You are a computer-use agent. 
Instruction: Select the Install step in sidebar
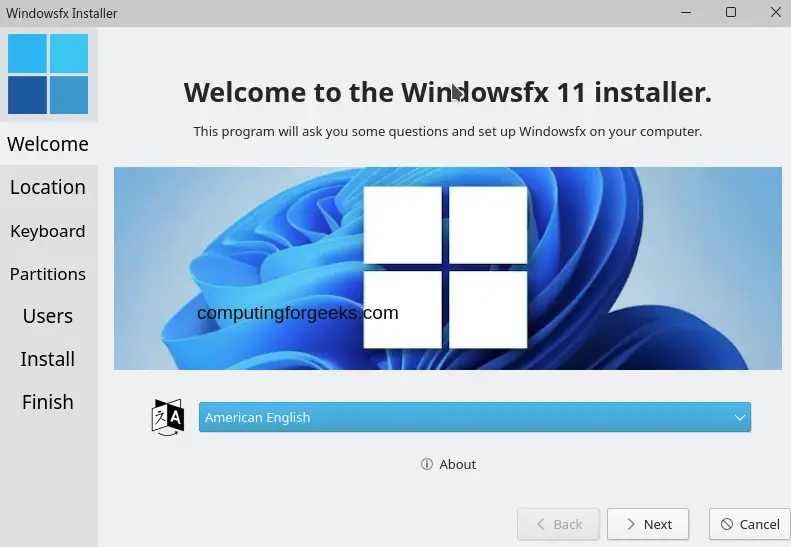pos(48,359)
